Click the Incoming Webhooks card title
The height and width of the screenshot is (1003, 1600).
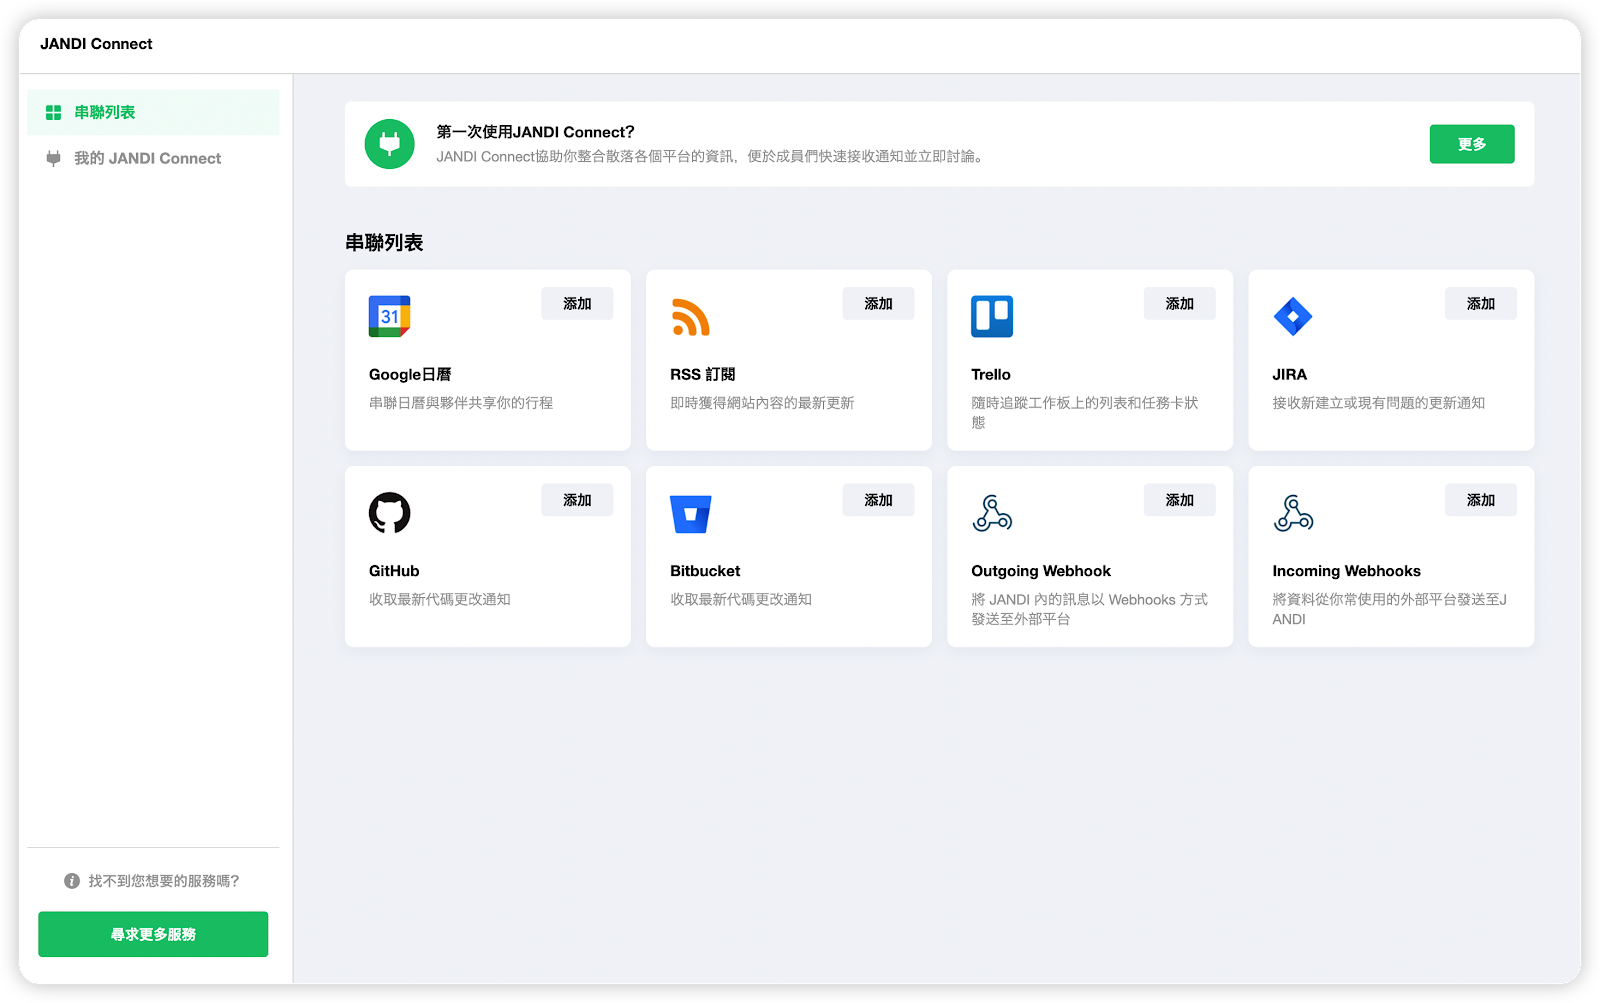(x=1346, y=571)
